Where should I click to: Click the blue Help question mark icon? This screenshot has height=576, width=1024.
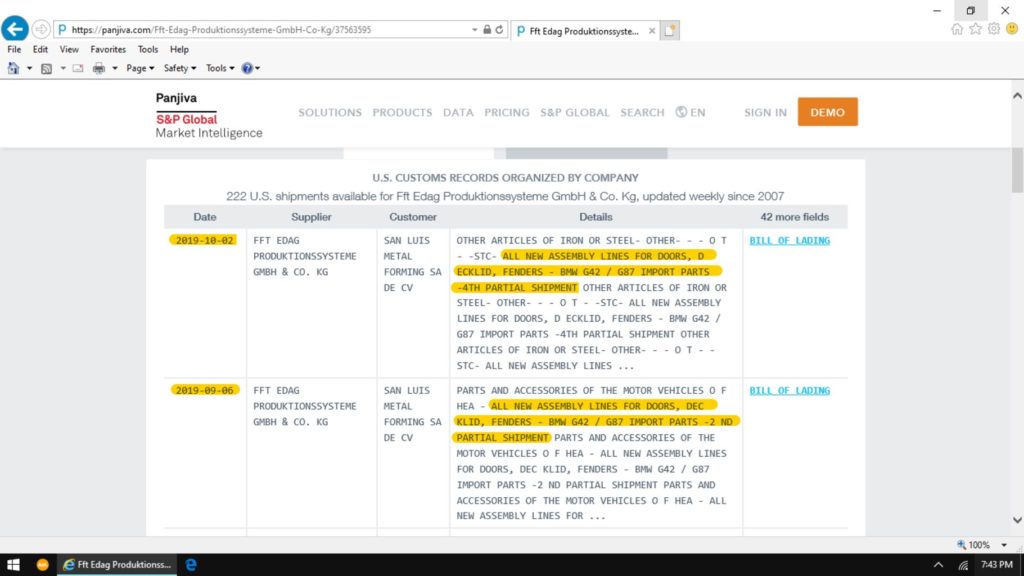247,68
